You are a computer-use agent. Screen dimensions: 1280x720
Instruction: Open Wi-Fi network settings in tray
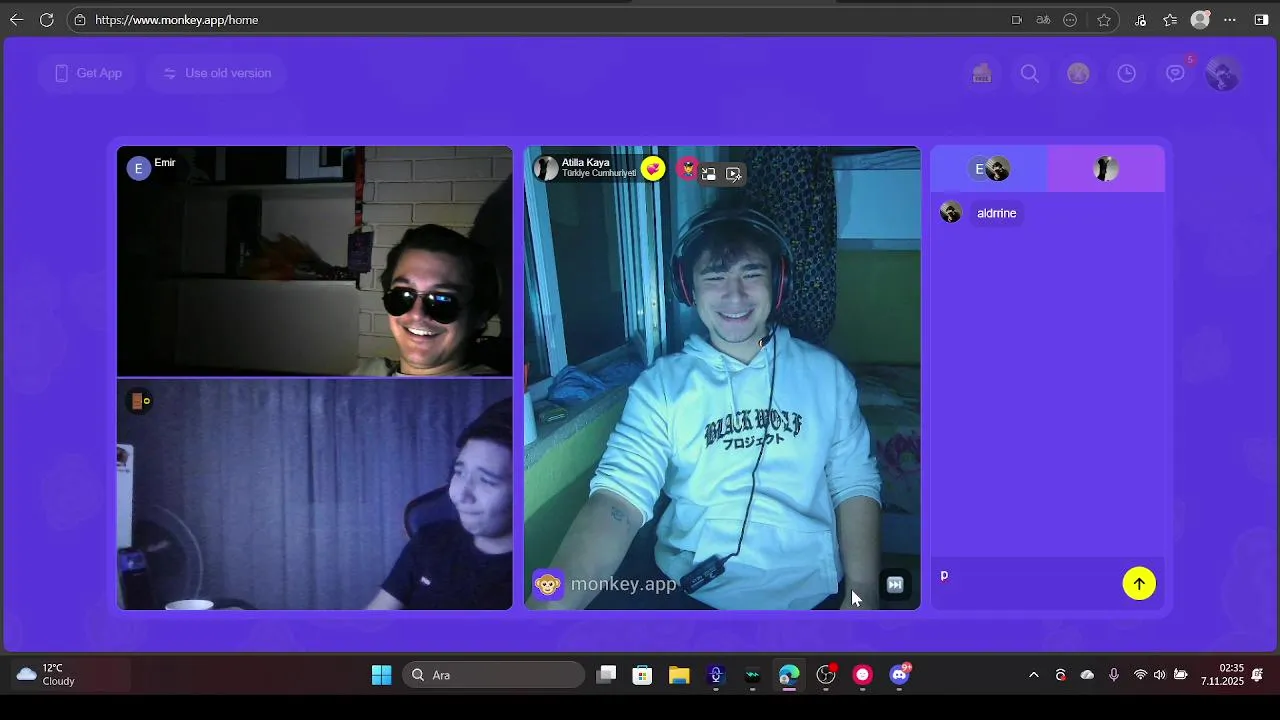pos(1140,675)
